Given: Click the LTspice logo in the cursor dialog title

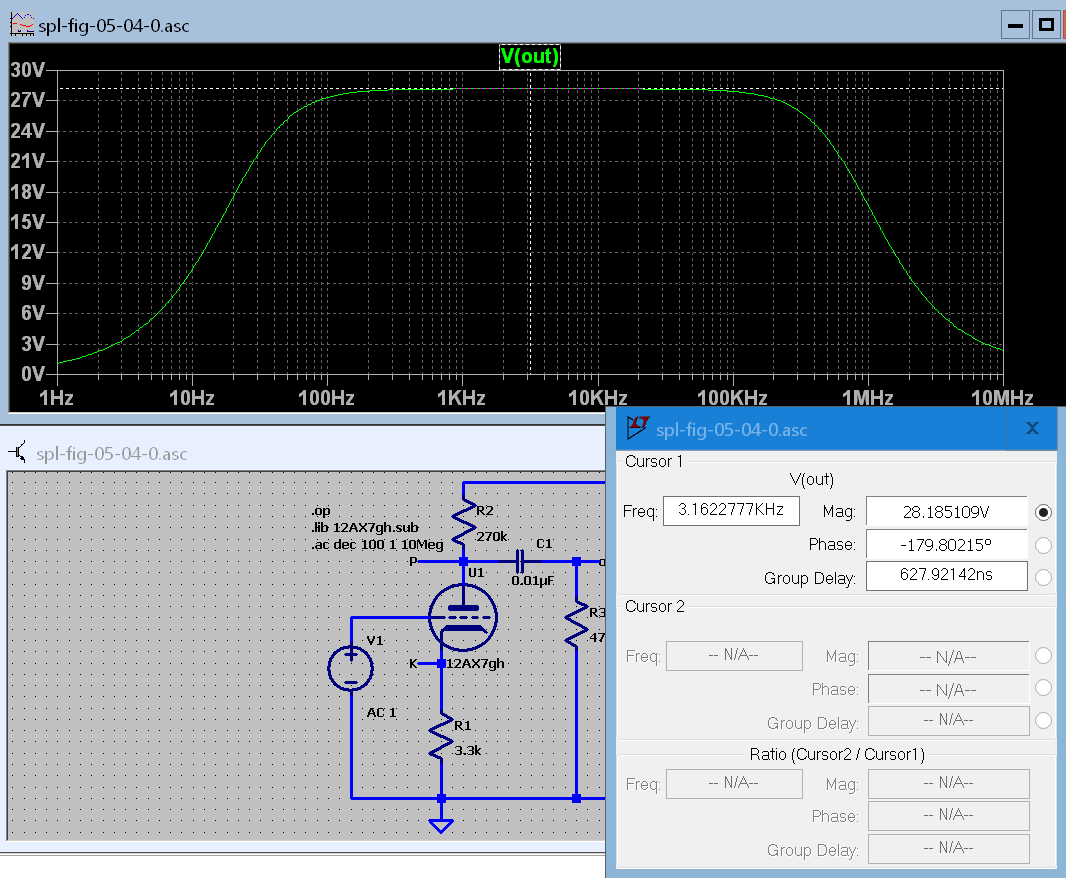Looking at the screenshot, I should [639, 429].
